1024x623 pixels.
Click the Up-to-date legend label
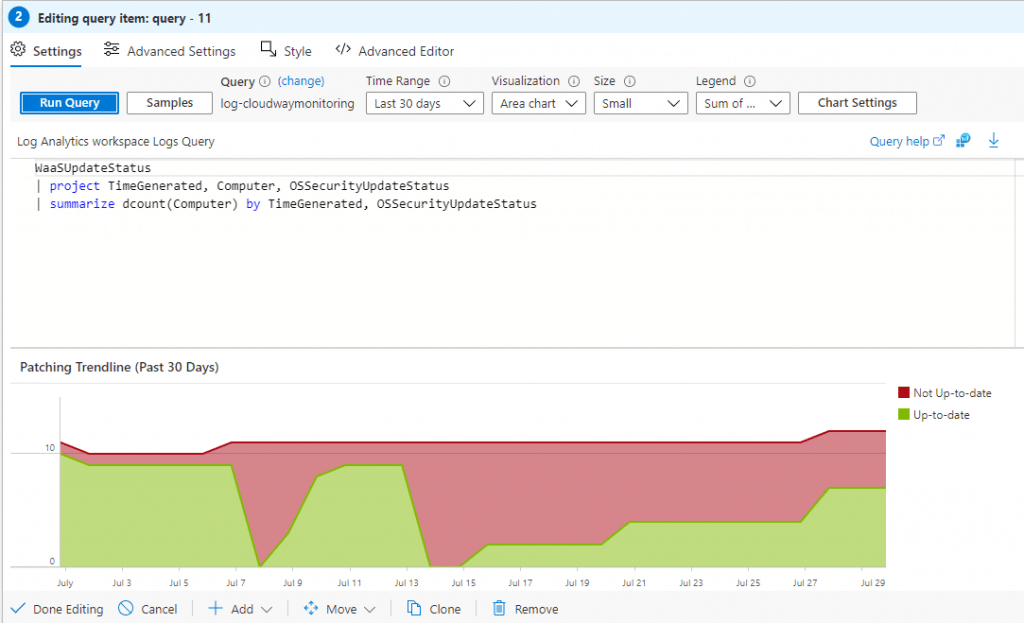(x=941, y=415)
